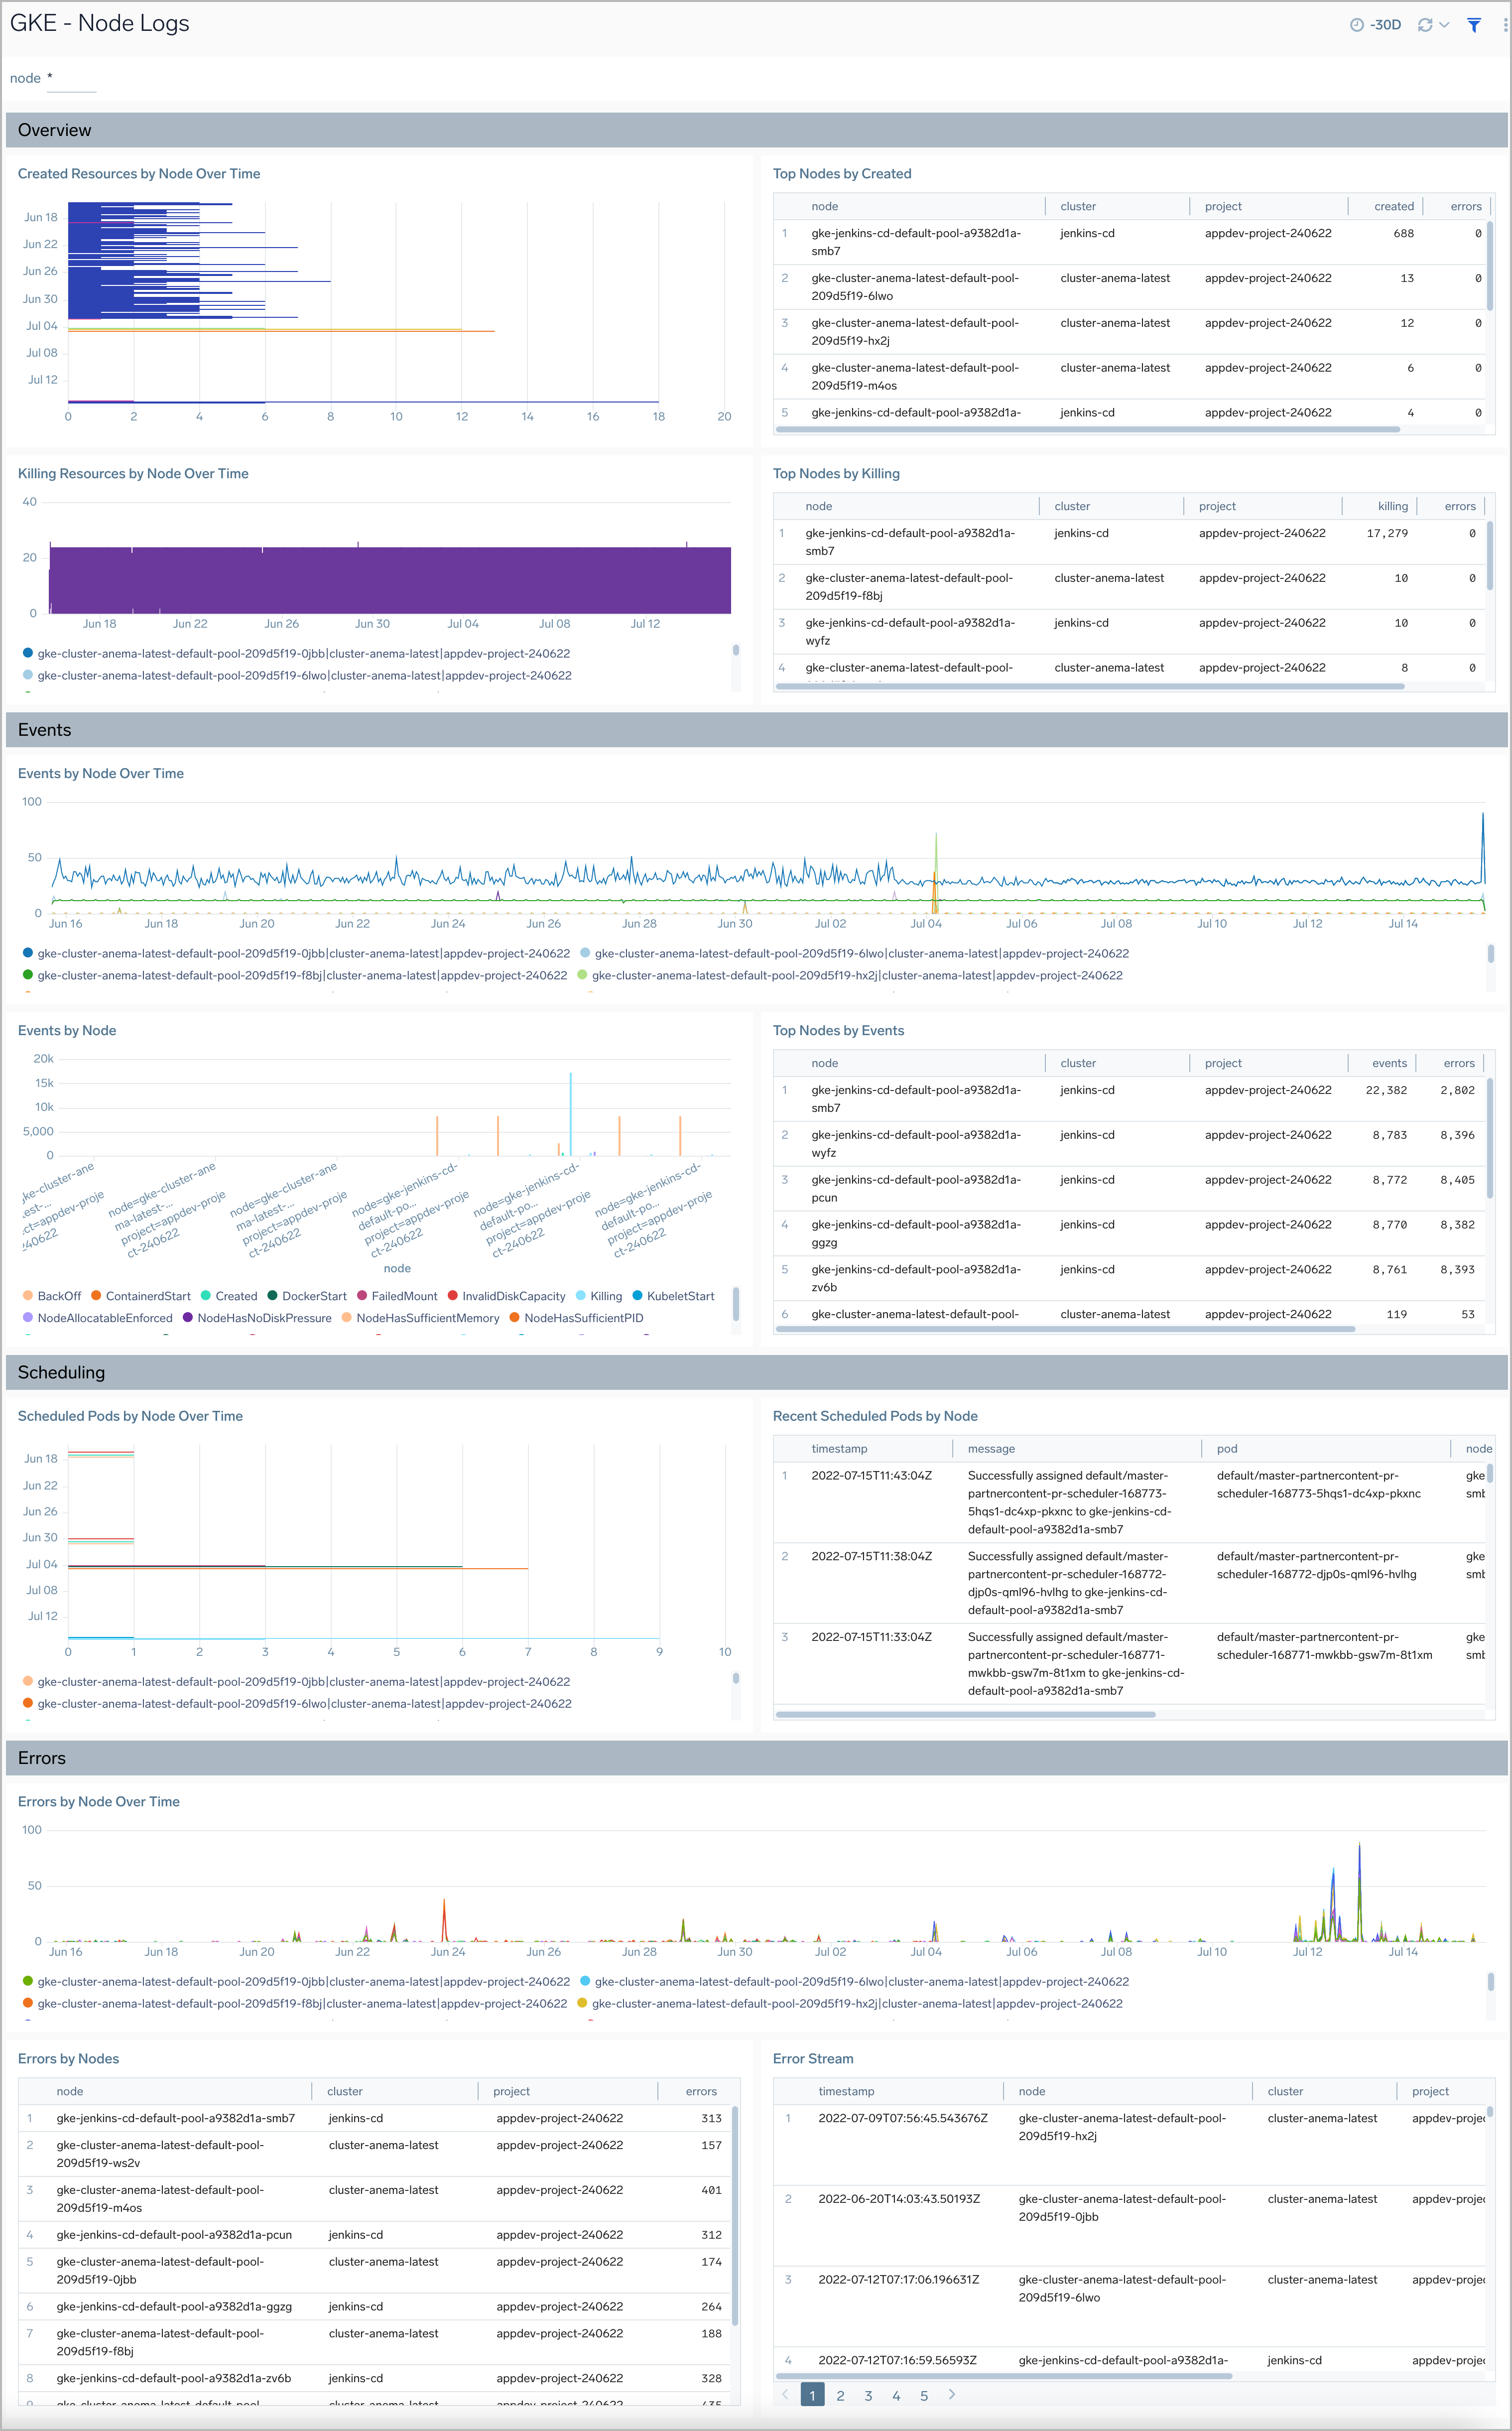Click the KubeletStart legend dot
Screen dimensions: 1512x2431
[637, 1296]
